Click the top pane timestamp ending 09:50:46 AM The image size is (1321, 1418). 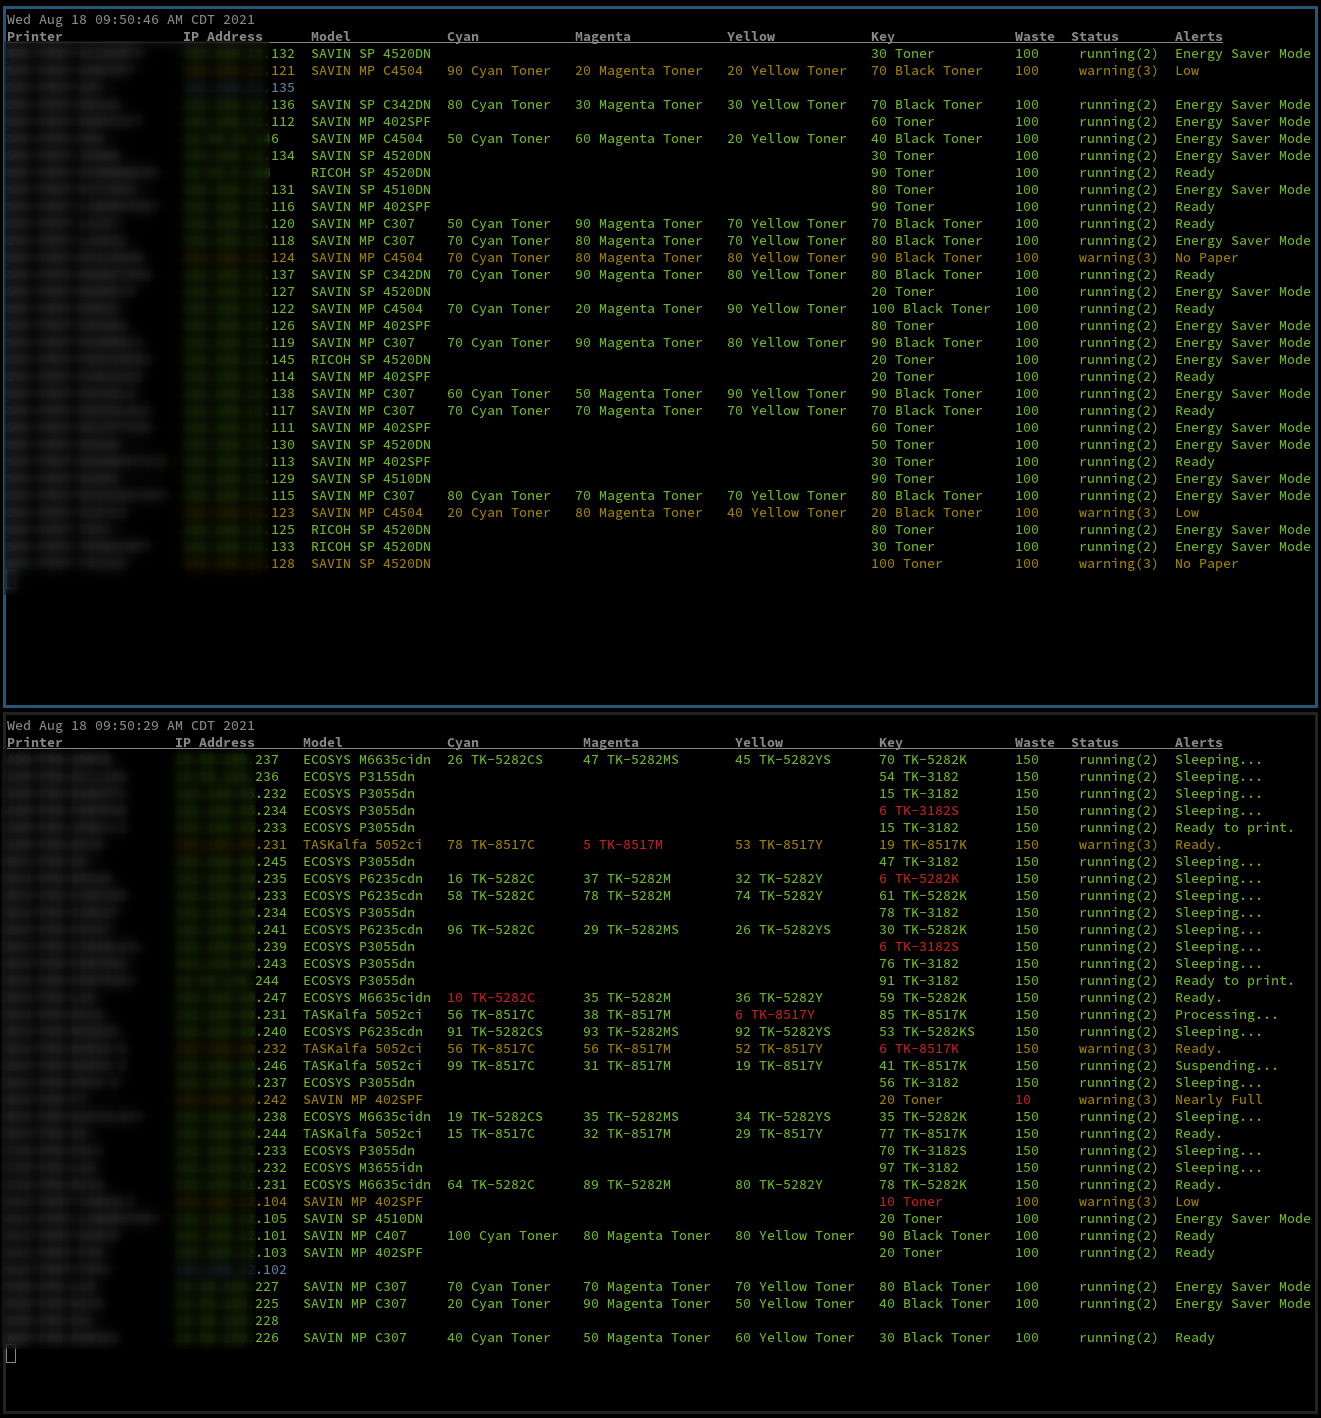tap(131, 20)
